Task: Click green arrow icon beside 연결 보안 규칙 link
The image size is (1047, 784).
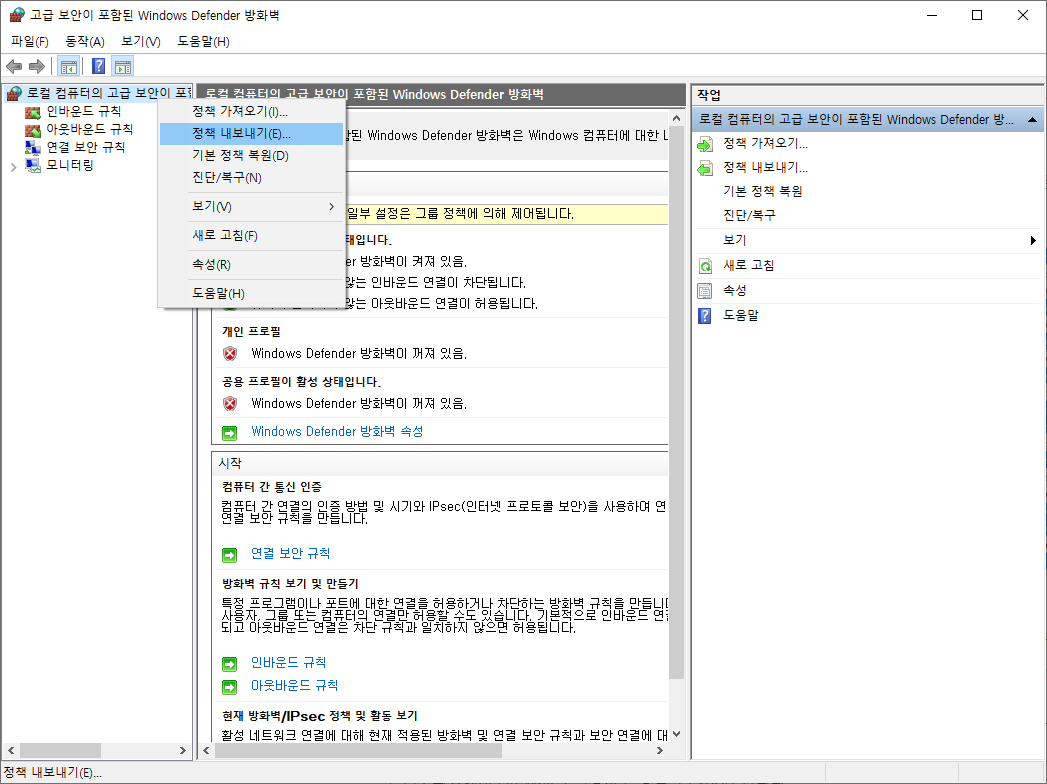Action: (x=230, y=555)
